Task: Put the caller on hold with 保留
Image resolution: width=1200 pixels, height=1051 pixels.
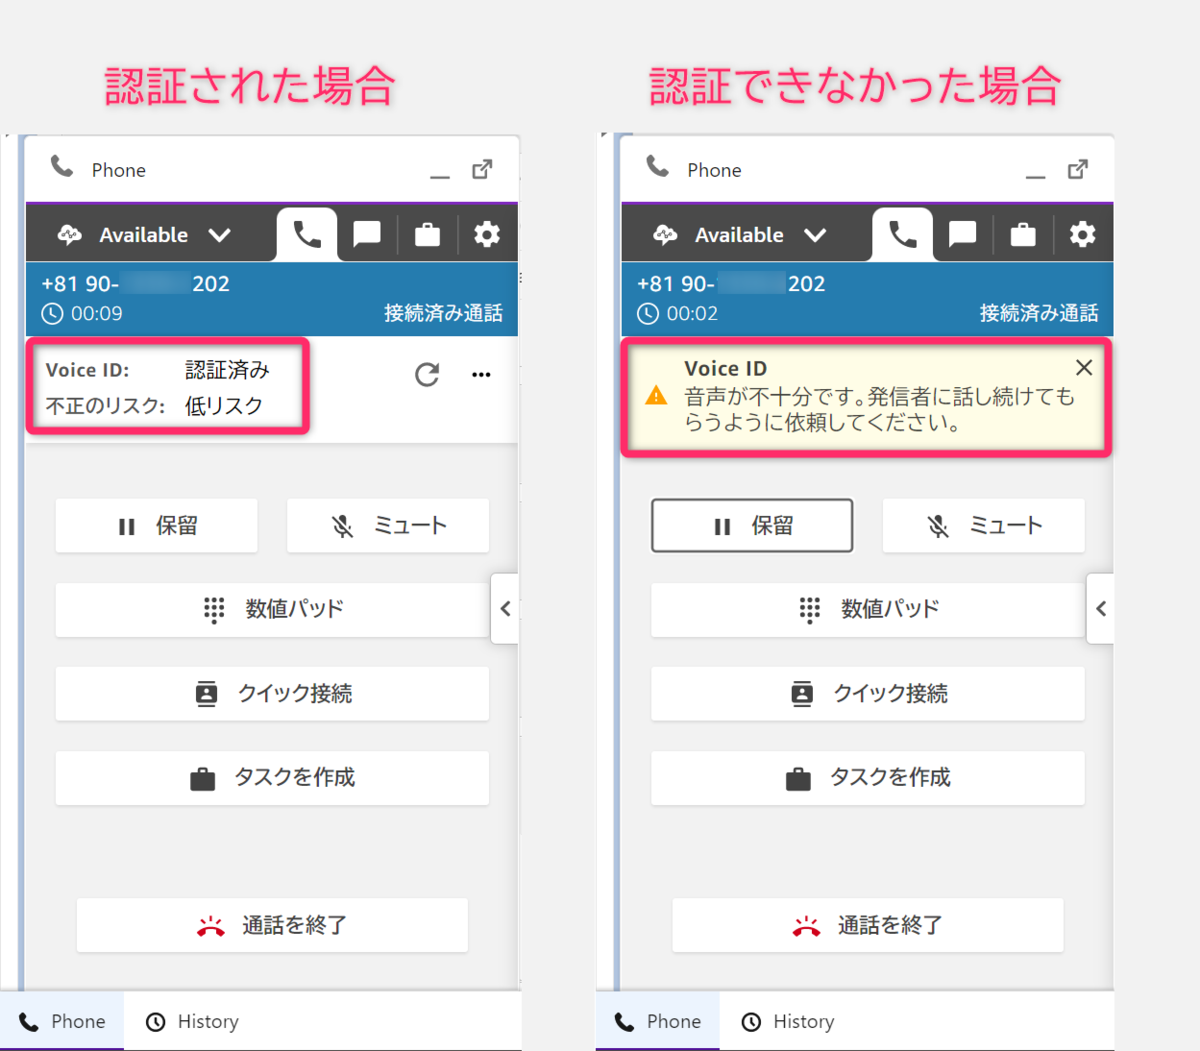Action: [x=156, y=525]
